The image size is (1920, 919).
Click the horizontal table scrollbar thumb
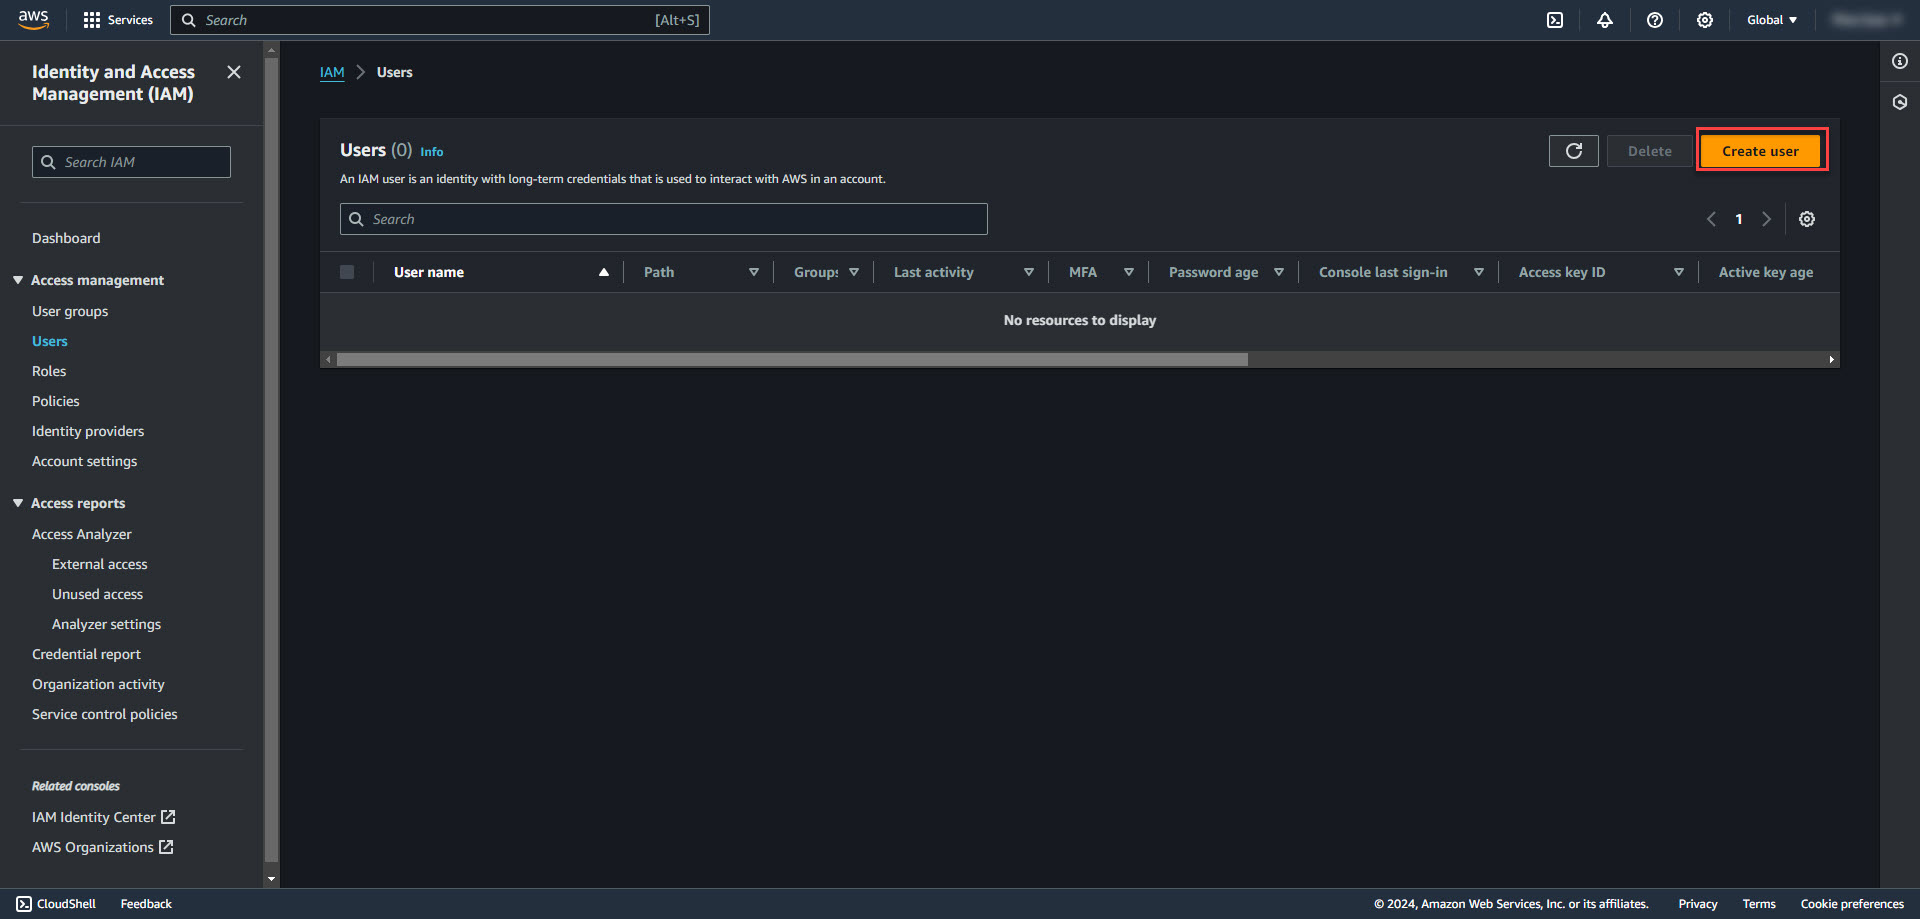click(792, 359)
